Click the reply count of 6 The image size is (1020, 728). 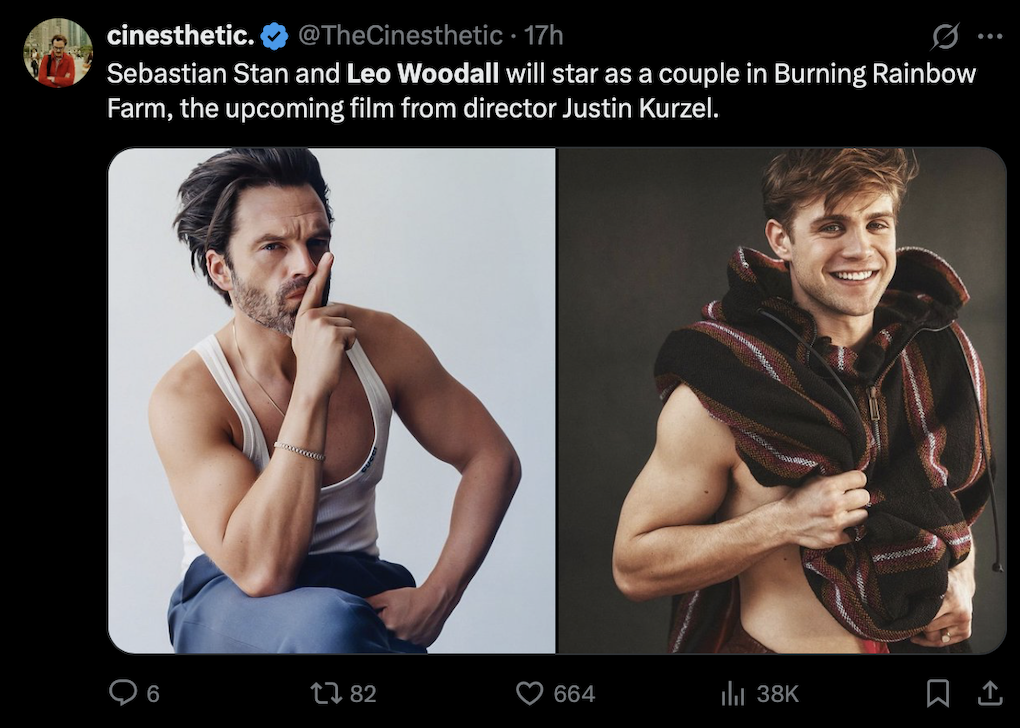[153, 693]
